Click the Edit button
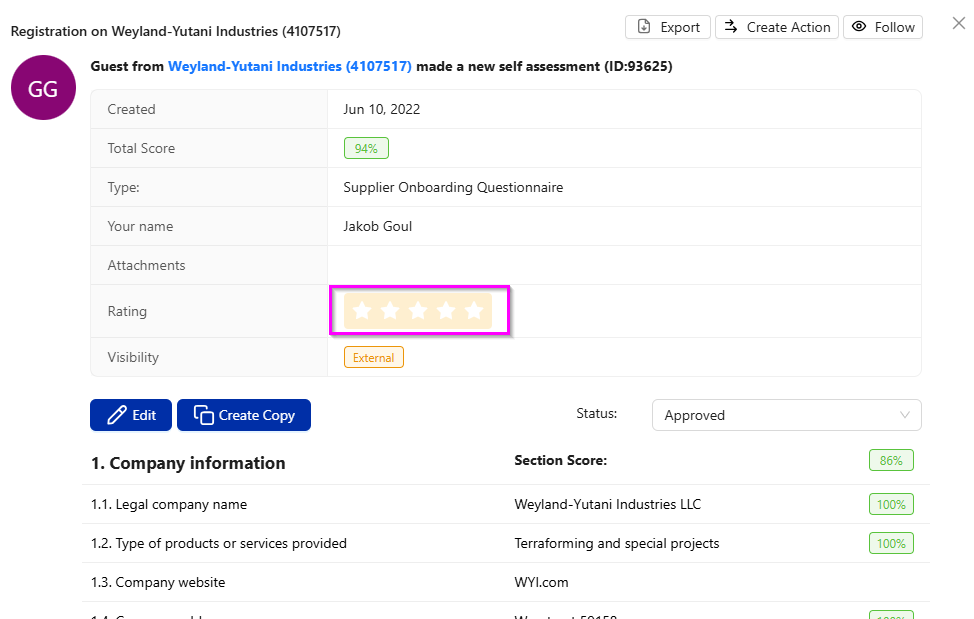This screenshot has height=619, width=974. tap(130, 415)
